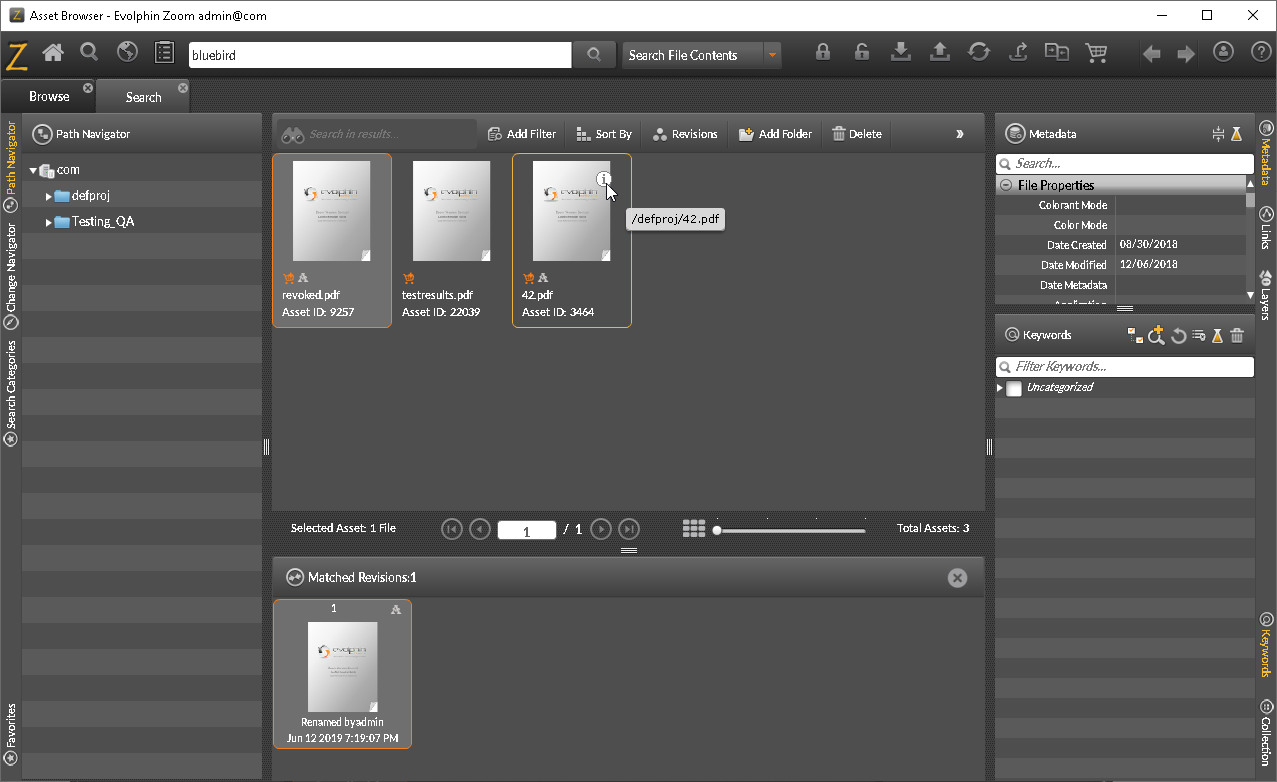Show more toolbar options double chevron
The image size is (1277, 782).
click(960, 134)
